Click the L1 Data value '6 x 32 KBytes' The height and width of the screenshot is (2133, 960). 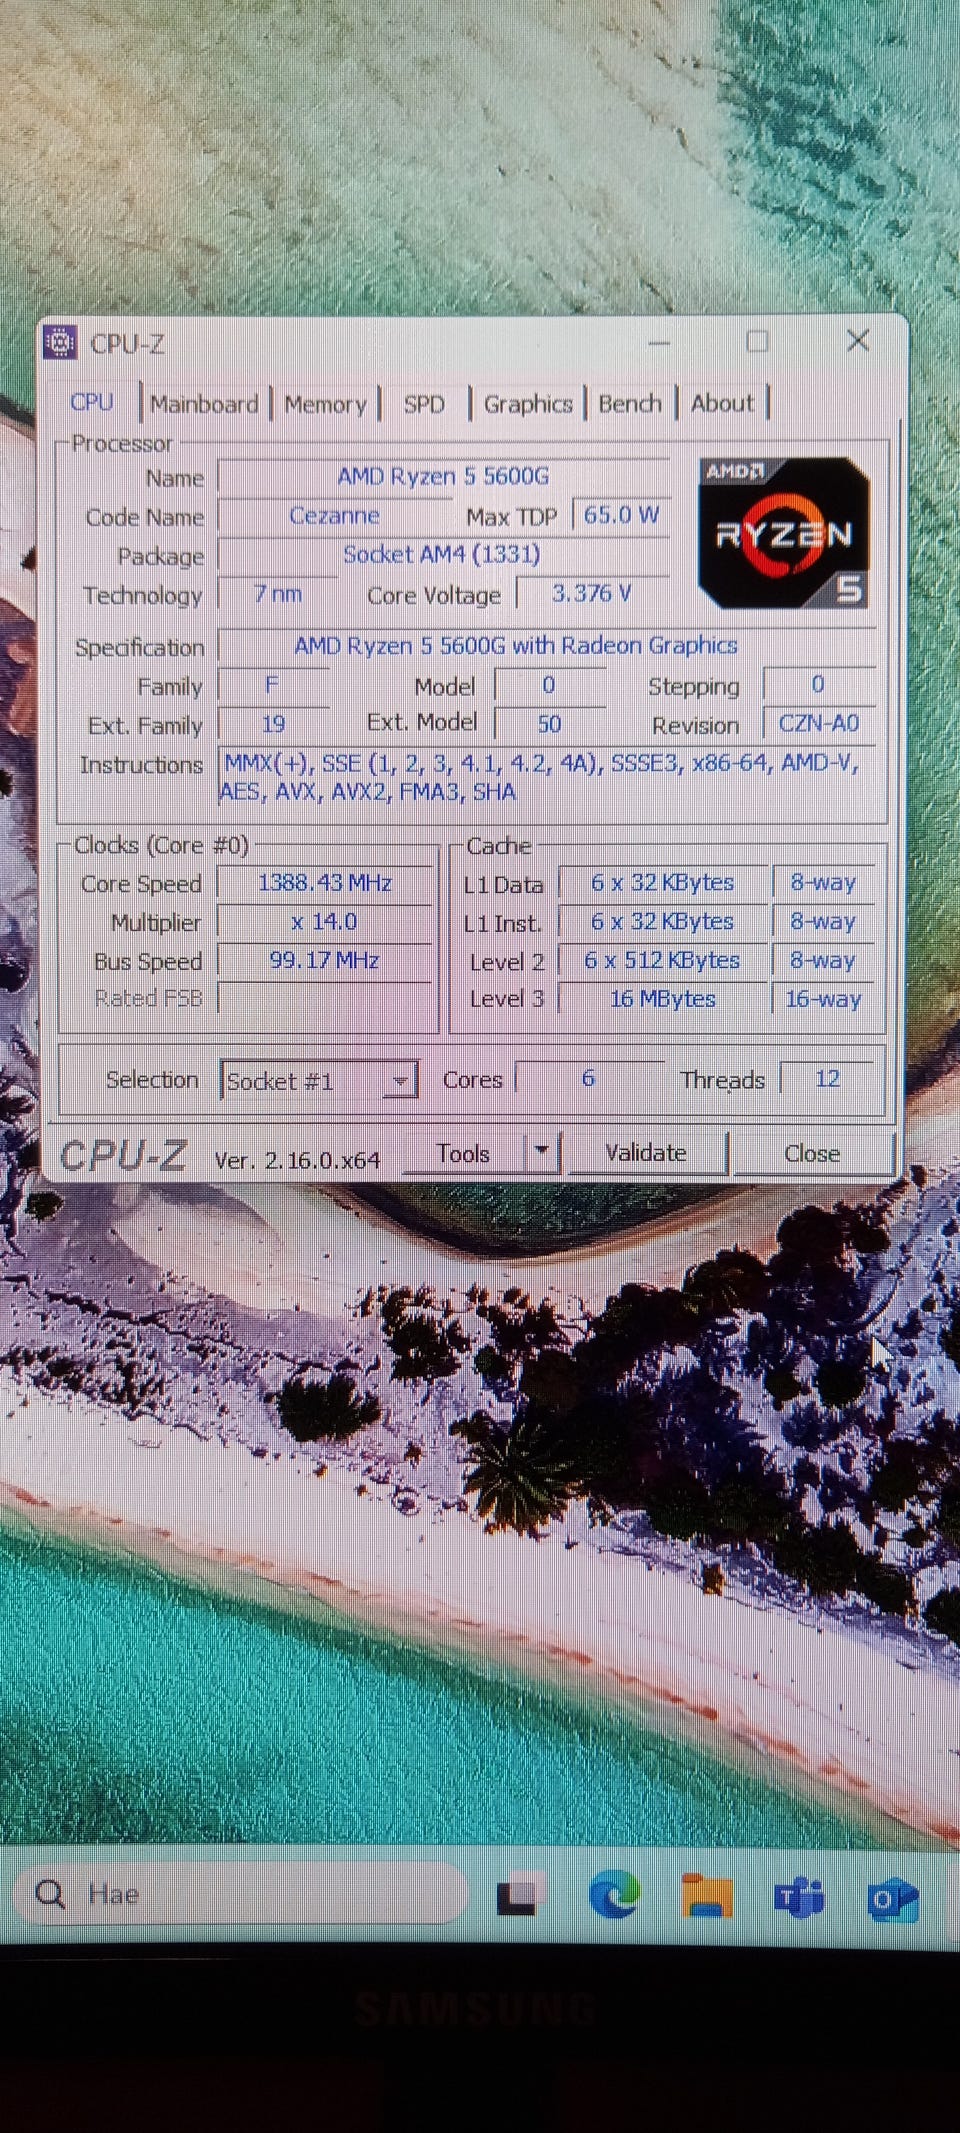point(662,883)
